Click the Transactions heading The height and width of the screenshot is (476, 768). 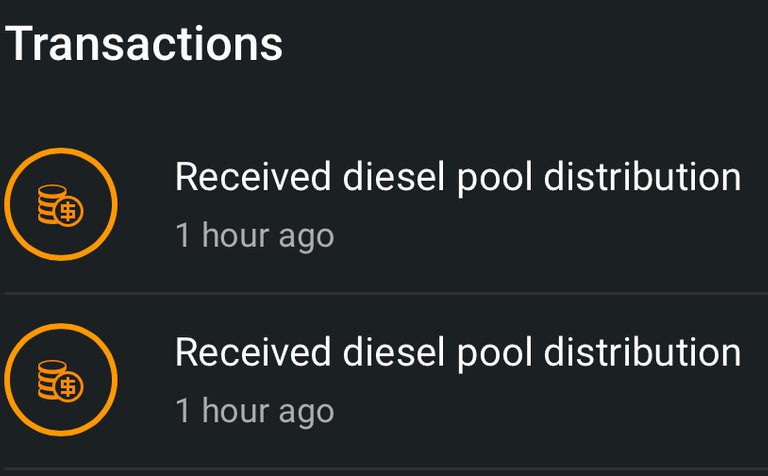coord(144,44)
